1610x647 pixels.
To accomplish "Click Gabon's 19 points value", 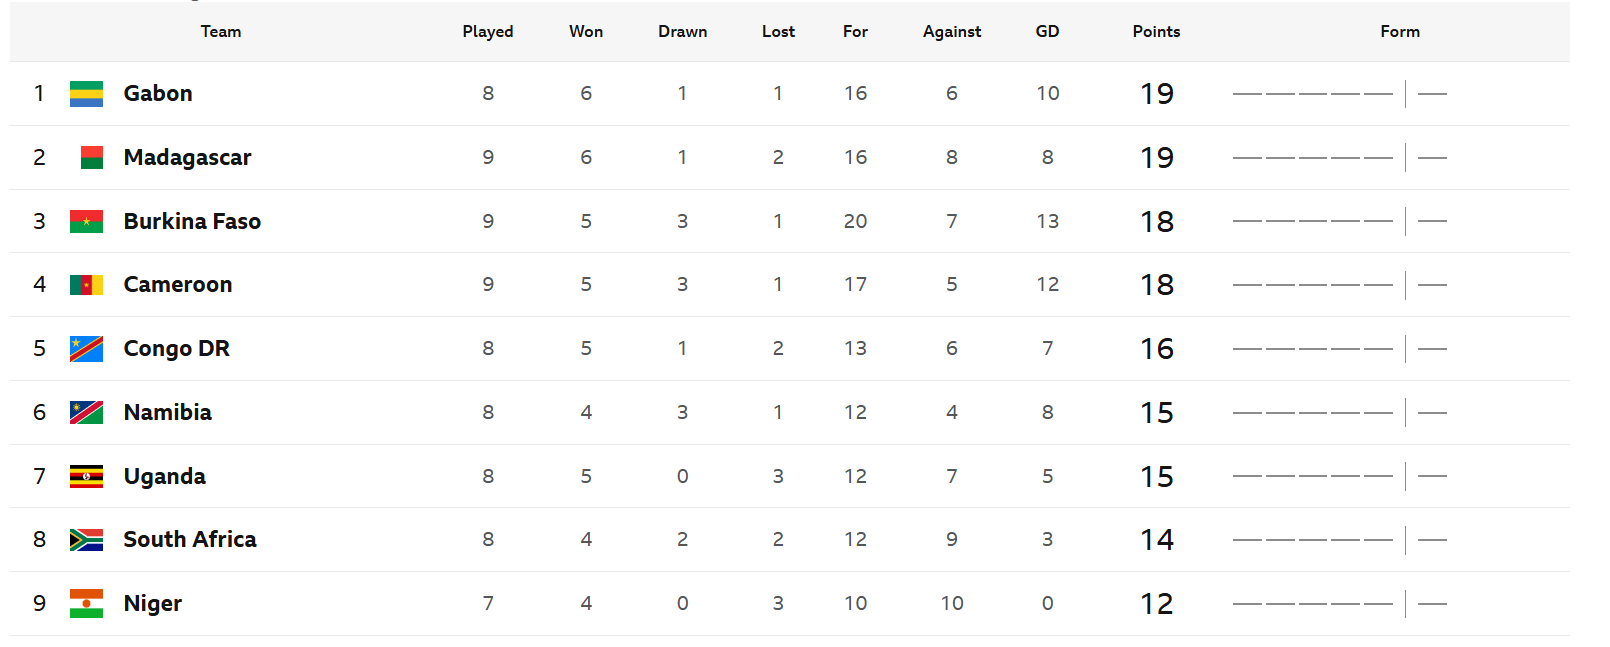I will [1156, 94].
